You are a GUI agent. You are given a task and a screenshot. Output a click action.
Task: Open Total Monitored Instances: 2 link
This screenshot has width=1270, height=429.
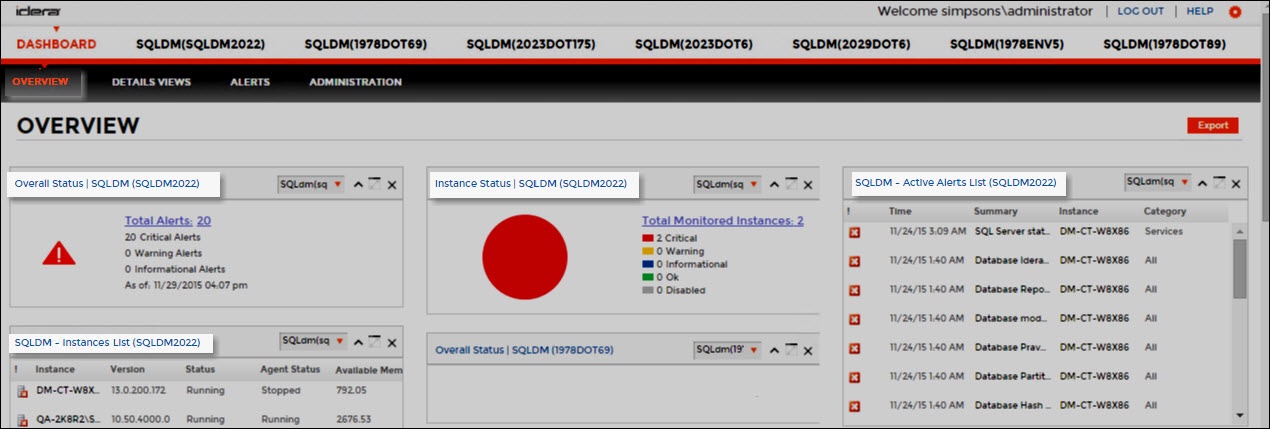coord(723,220)
